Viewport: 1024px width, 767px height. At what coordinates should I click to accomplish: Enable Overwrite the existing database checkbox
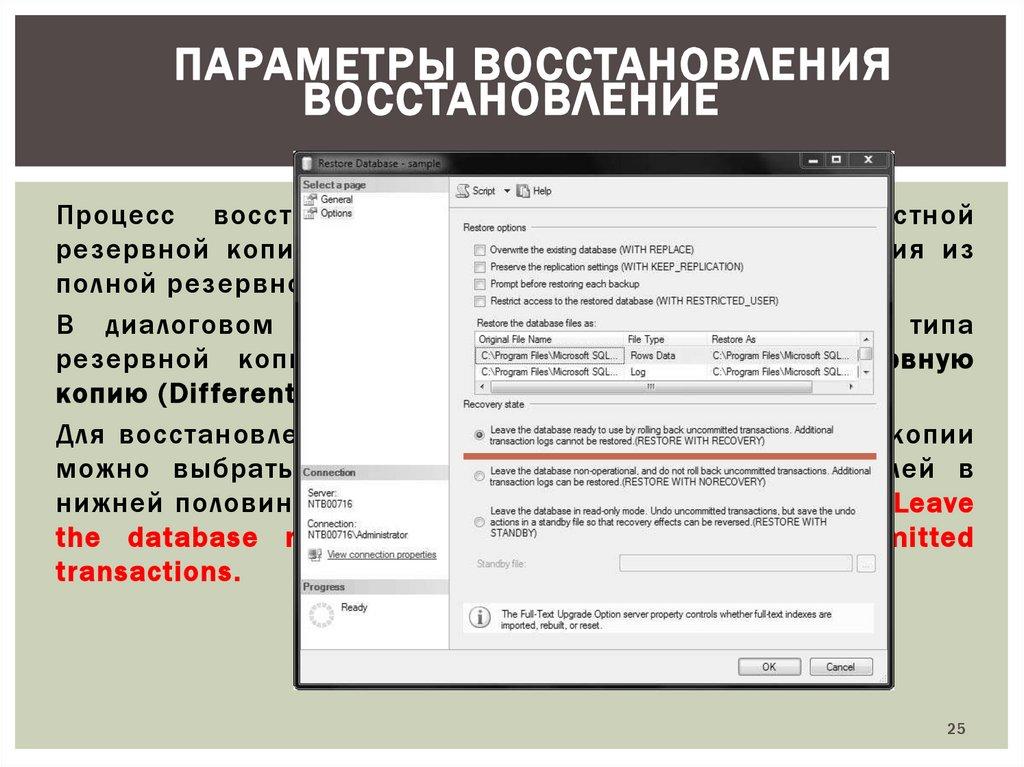click(x=480, y=250)
